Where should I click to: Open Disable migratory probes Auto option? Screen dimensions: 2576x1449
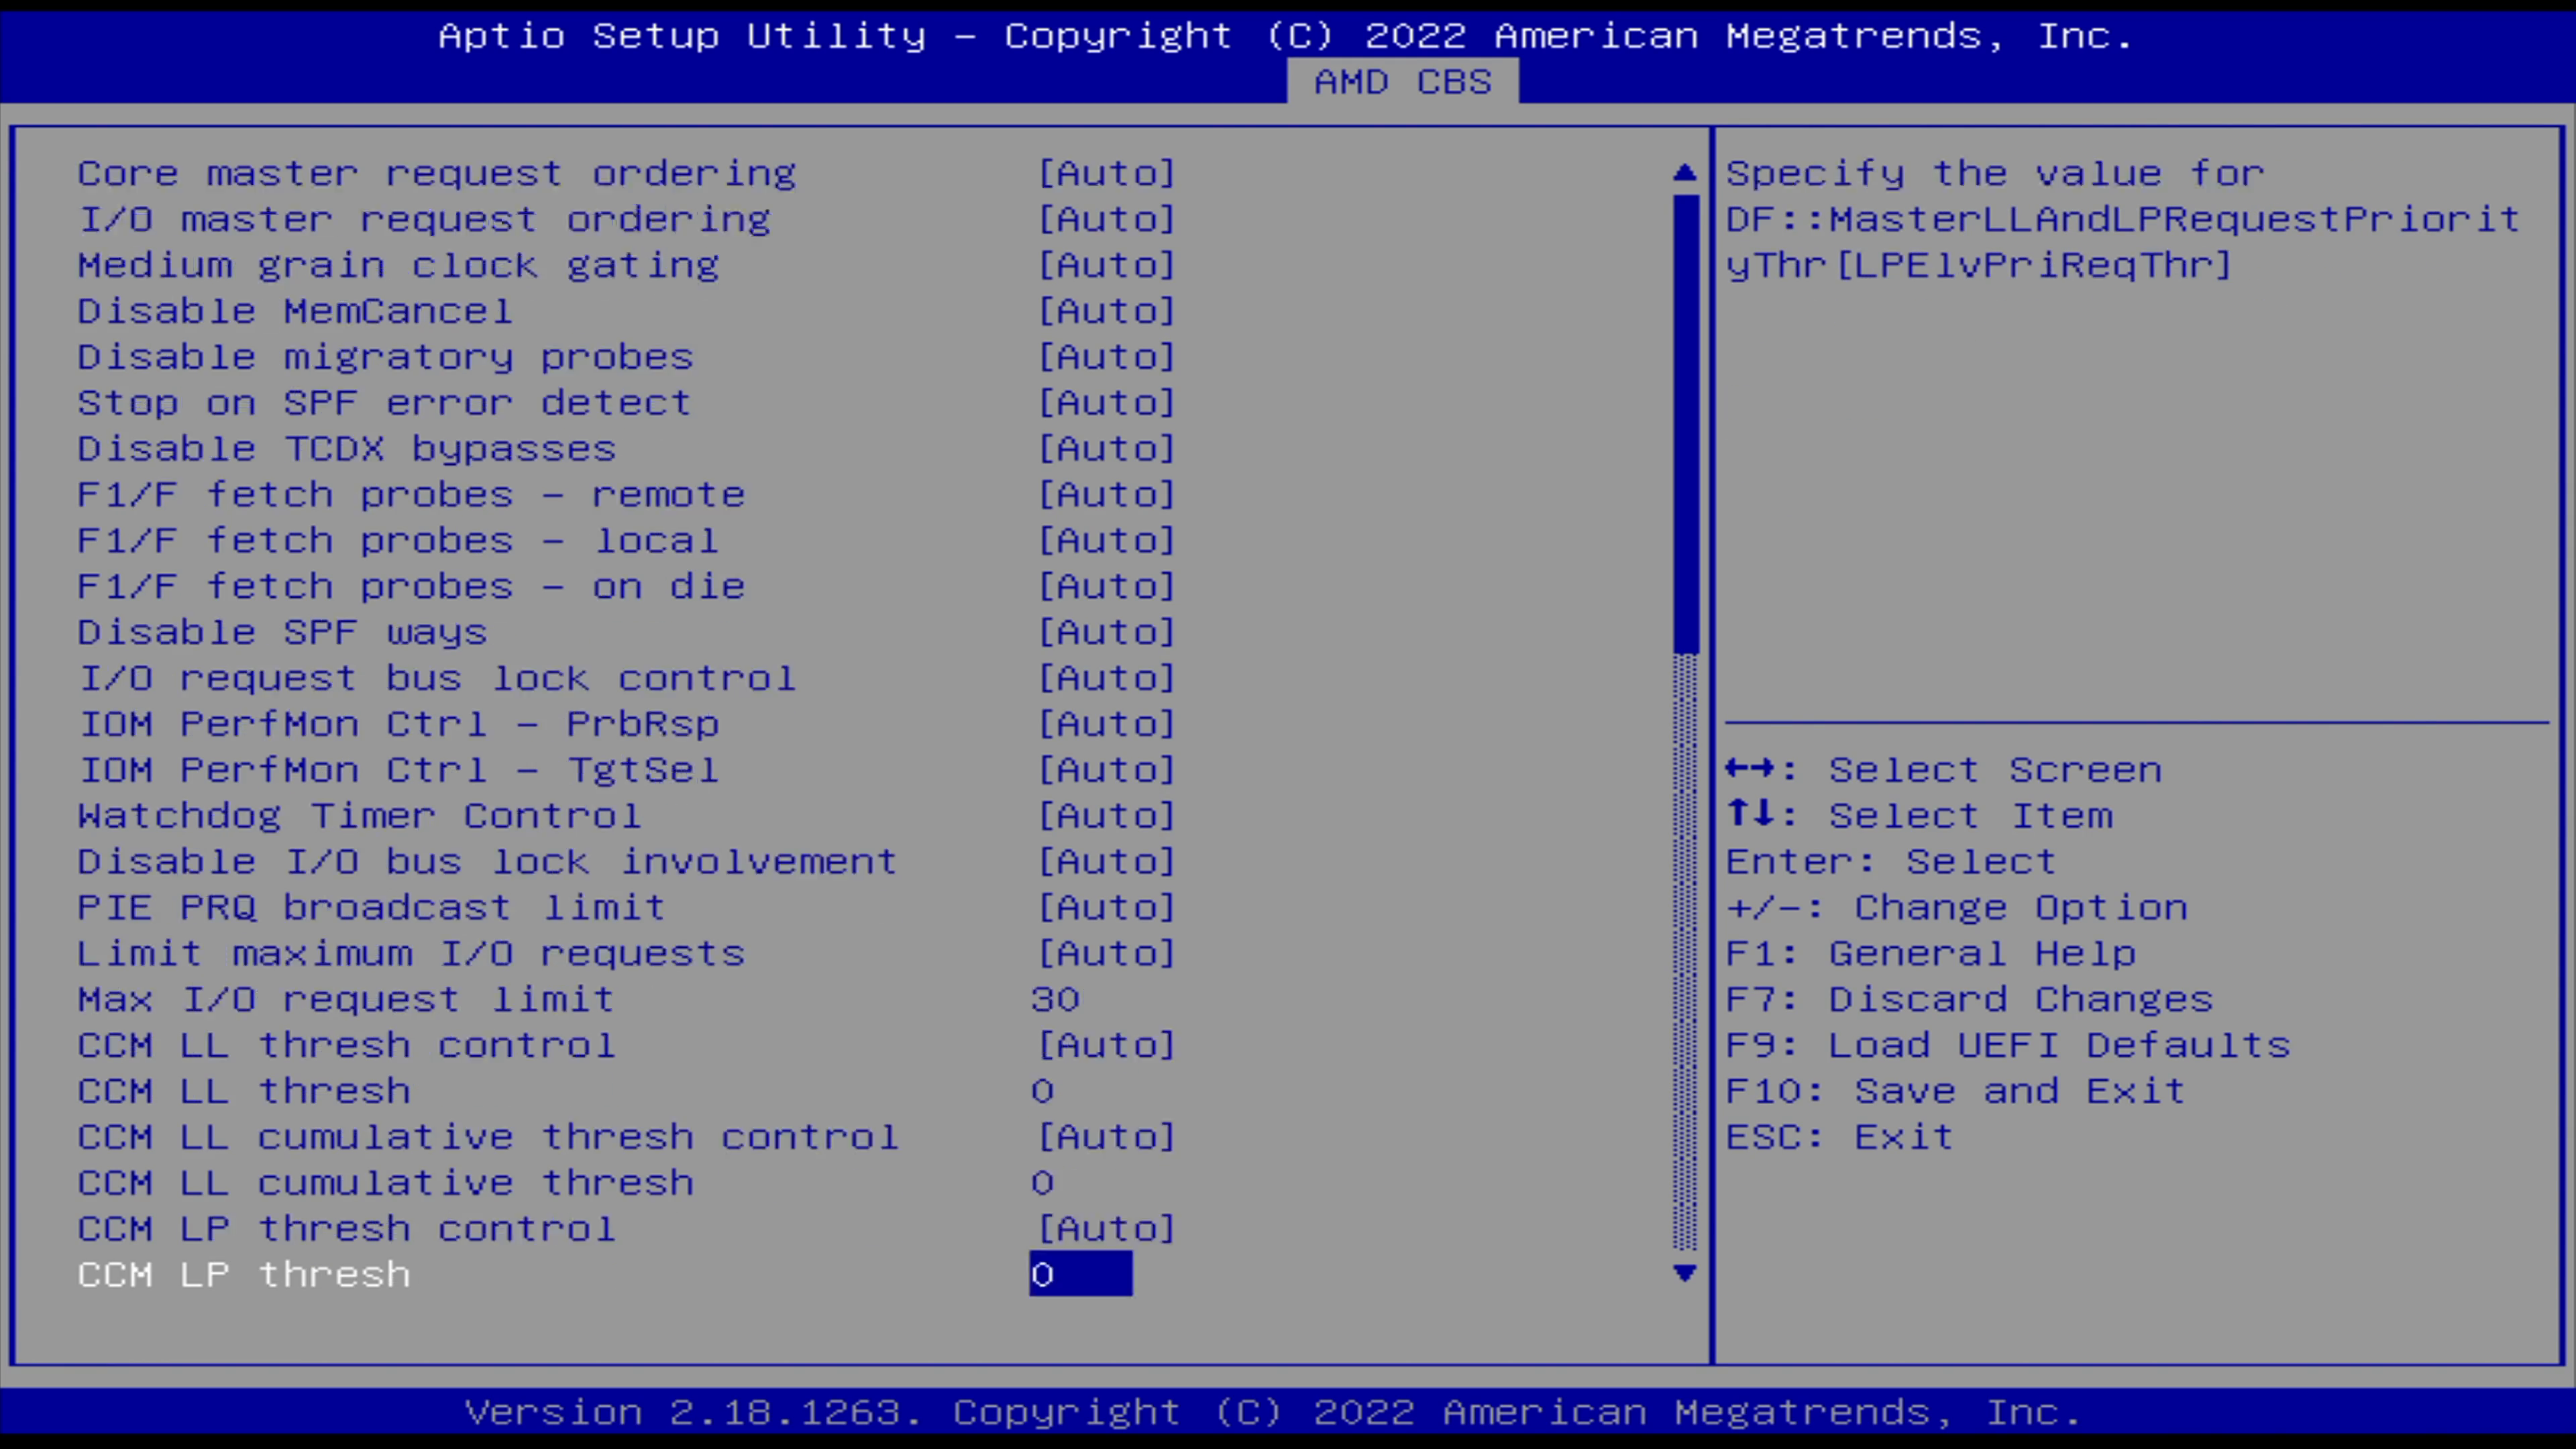(x=1106, y=357)
